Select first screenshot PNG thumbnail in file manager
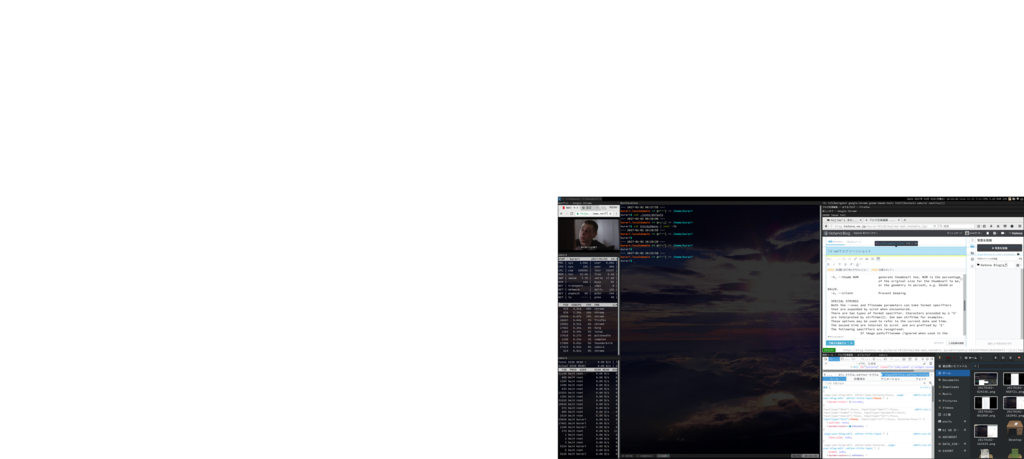1024x459 pixels. [x=986, y=379]
